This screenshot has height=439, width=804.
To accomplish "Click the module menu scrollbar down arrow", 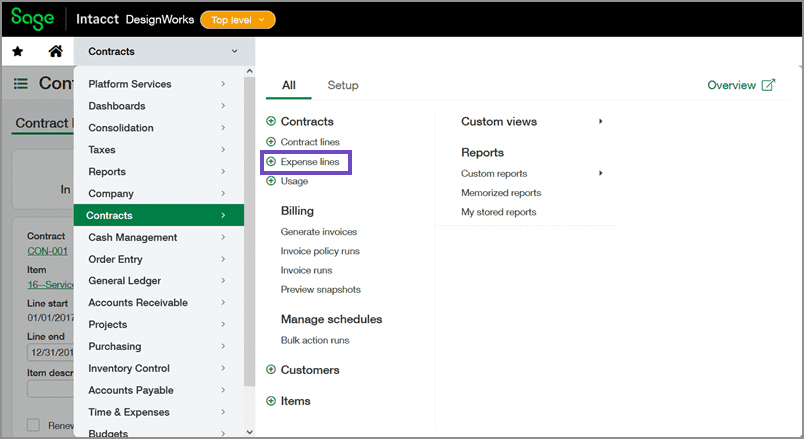I will tap(249, 432).
